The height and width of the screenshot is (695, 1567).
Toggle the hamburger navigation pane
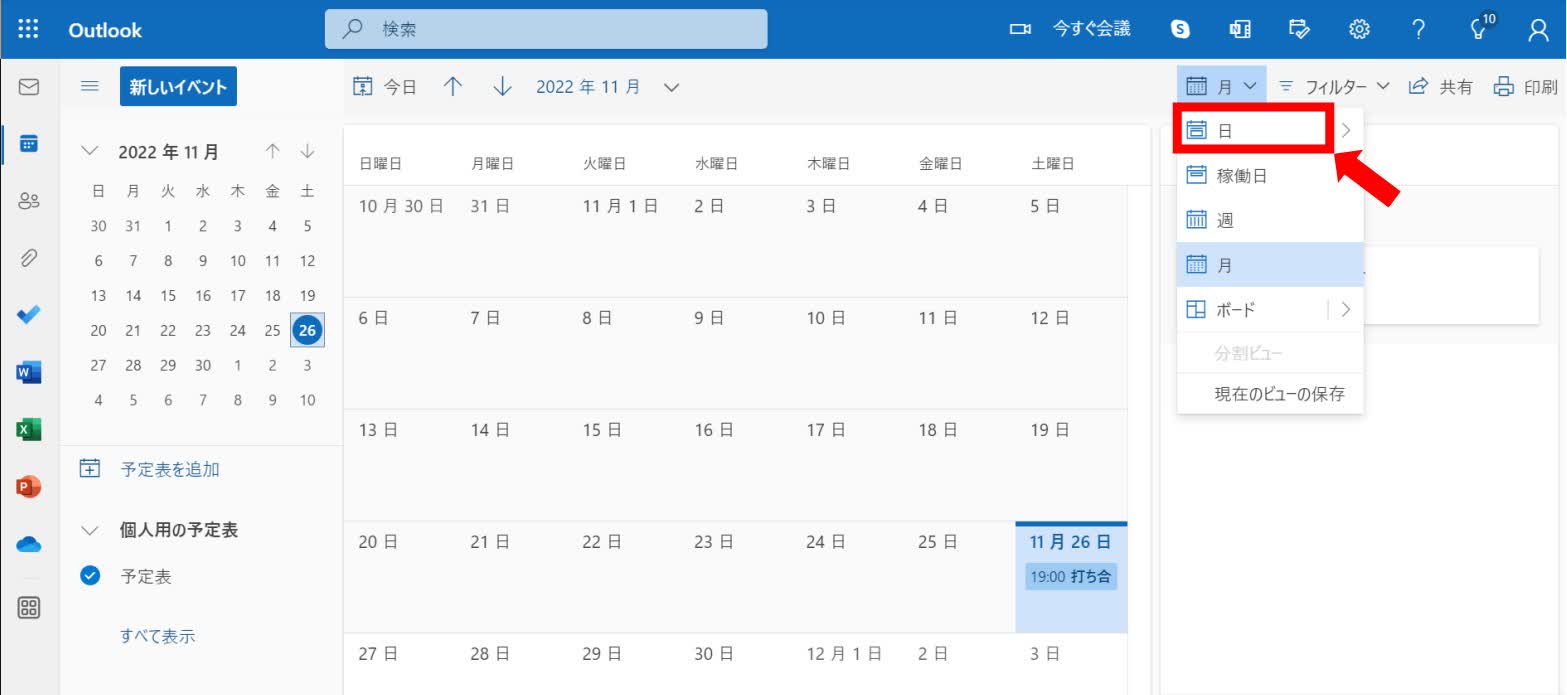[89, 87]
